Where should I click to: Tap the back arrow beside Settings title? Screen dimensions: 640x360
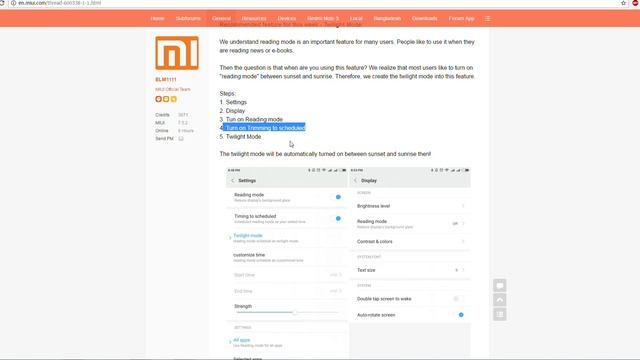tap(233, 180)
